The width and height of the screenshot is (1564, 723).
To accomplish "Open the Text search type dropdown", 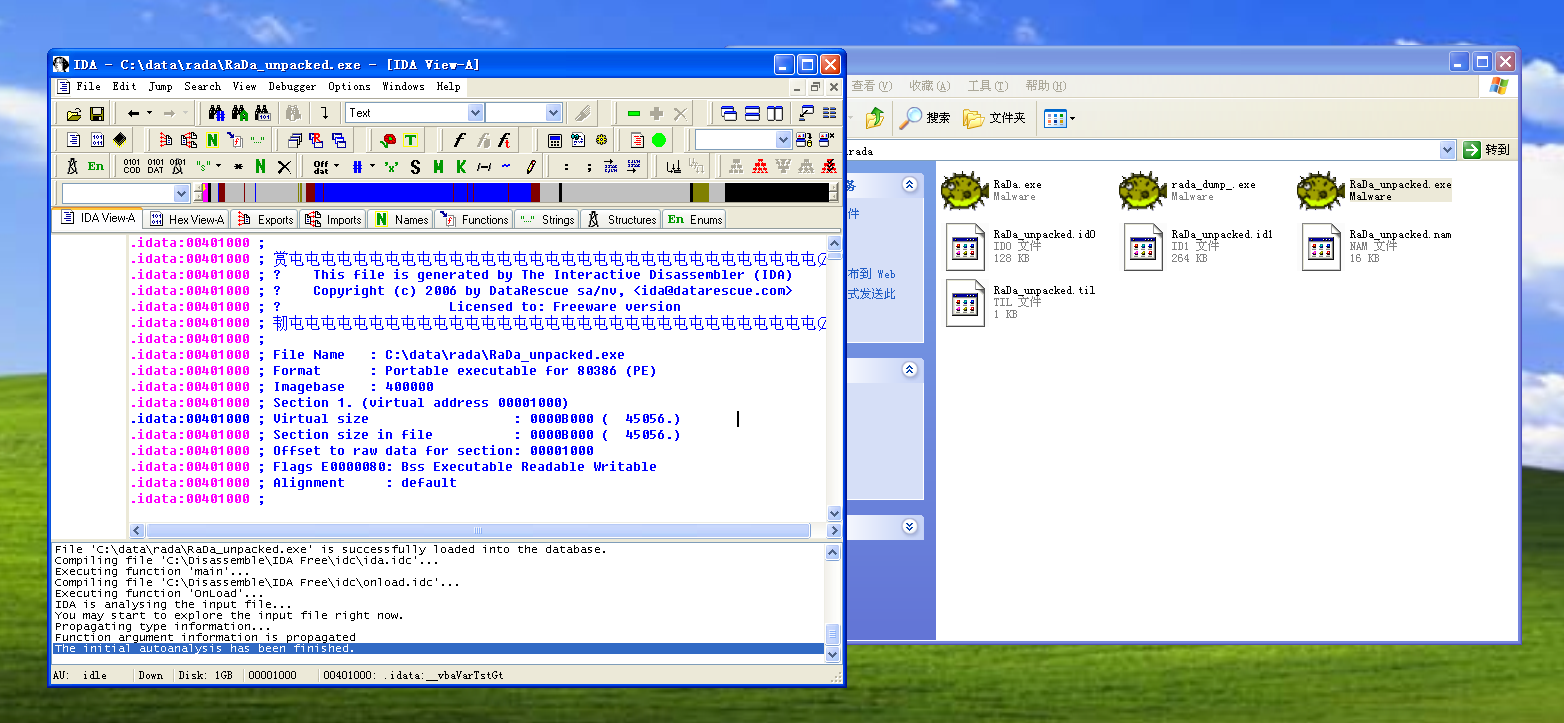I will click(475, 113).
